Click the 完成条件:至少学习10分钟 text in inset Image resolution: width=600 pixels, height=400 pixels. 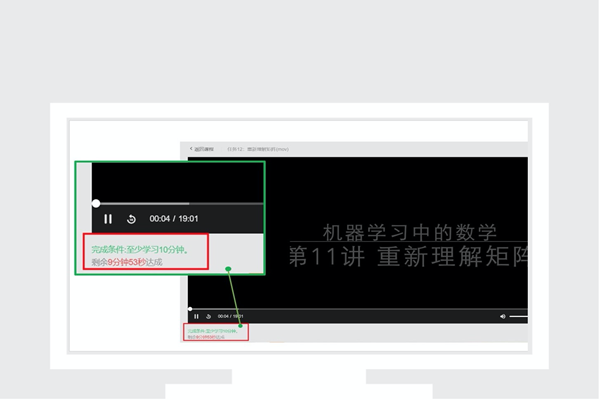(x=137, y=248)
